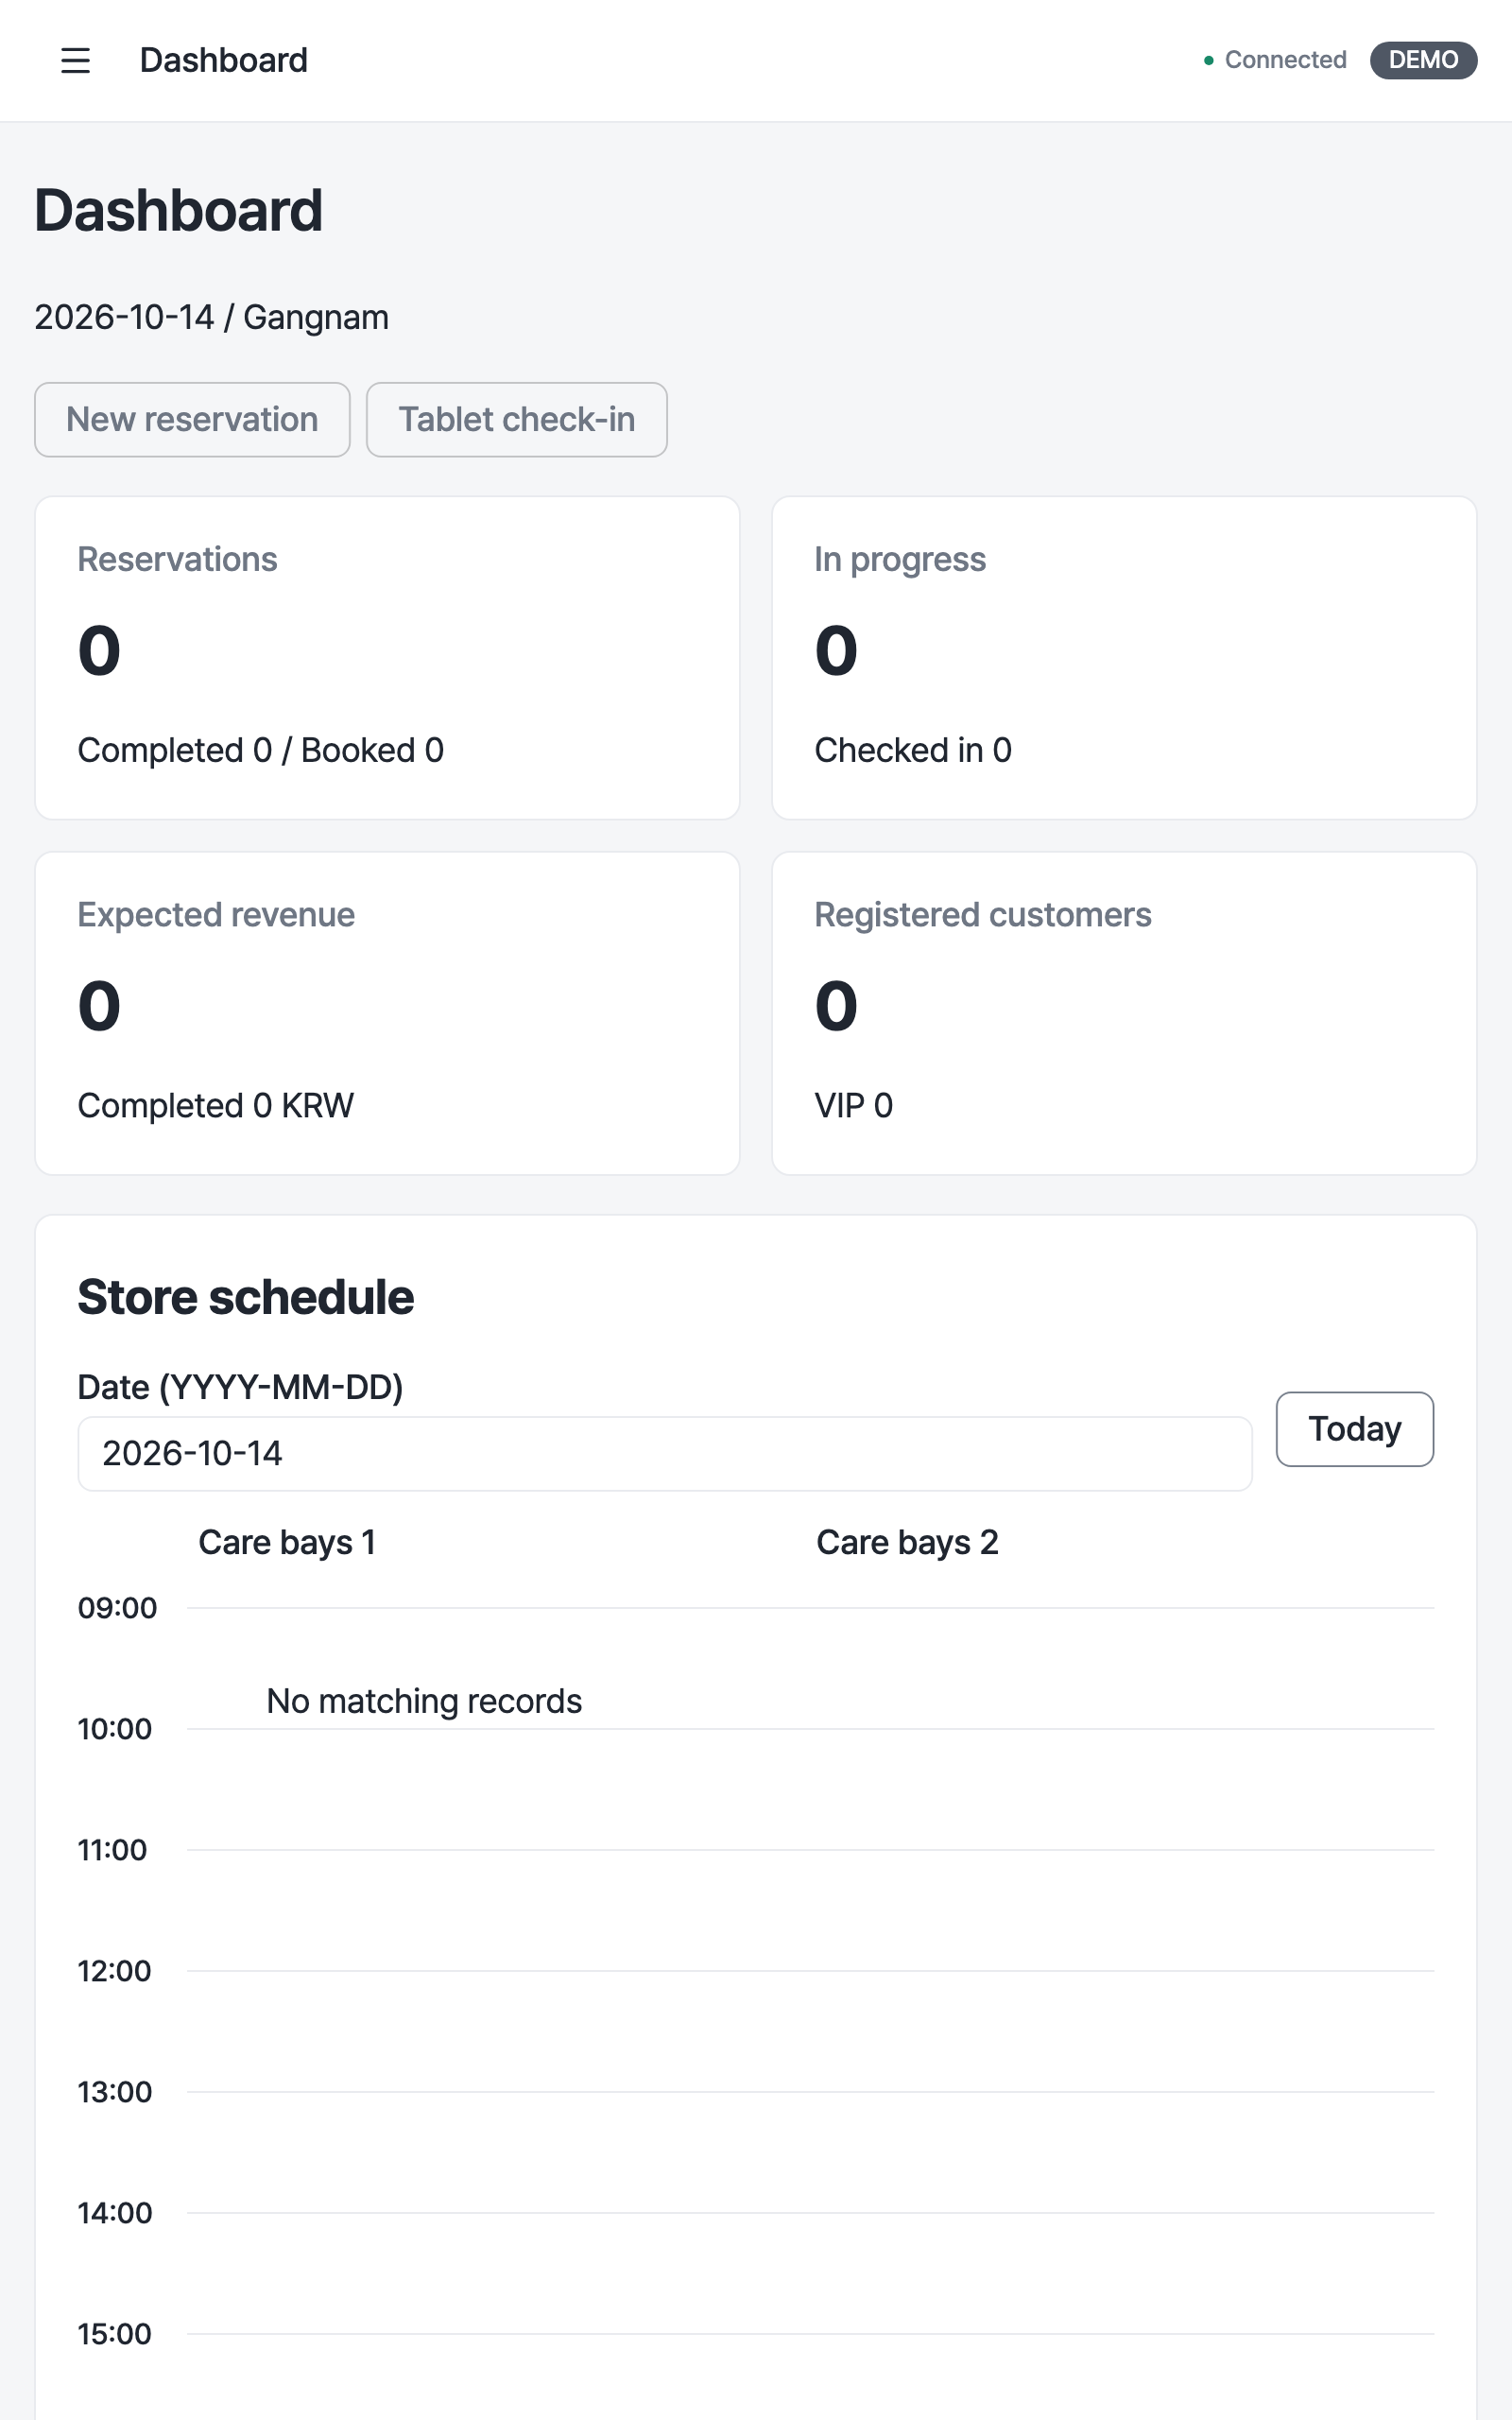The image size is (1512, 2420).
Task: Select the 15:00 time slot row
Action: click(756, 2334)
